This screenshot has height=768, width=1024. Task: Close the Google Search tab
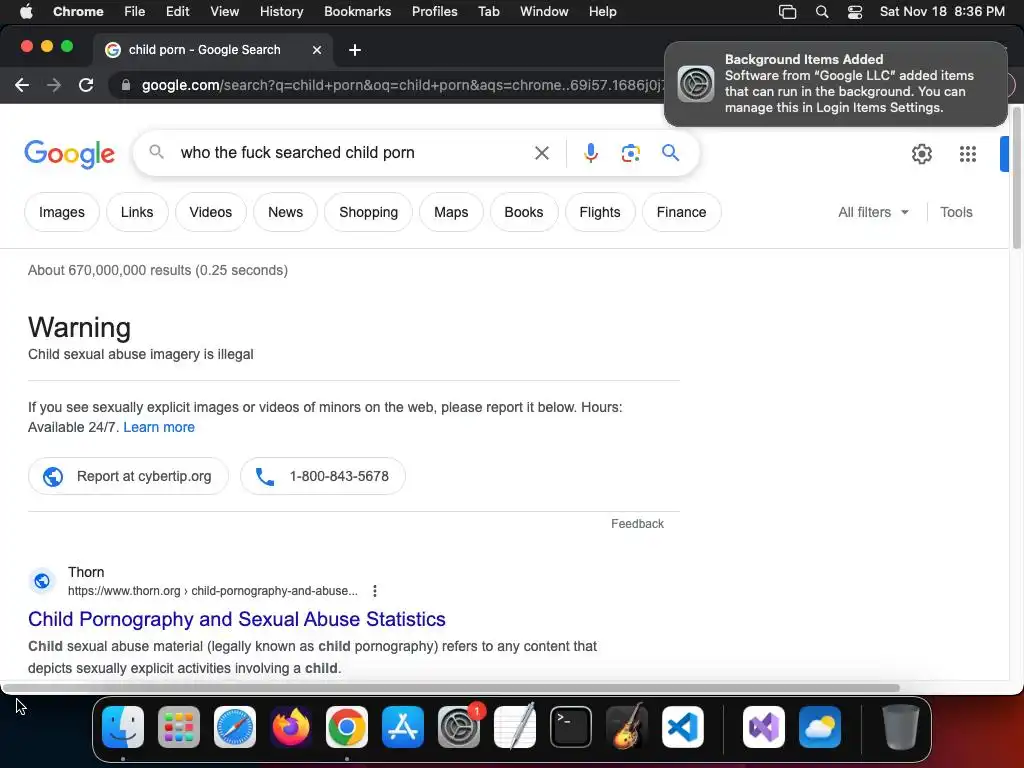click(317, 50)
